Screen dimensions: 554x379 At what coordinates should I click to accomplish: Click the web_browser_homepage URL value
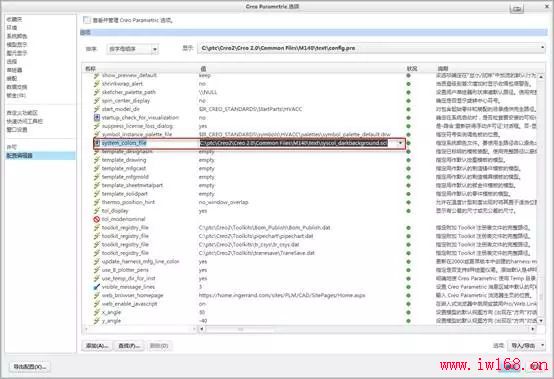(x=282, y=296)
